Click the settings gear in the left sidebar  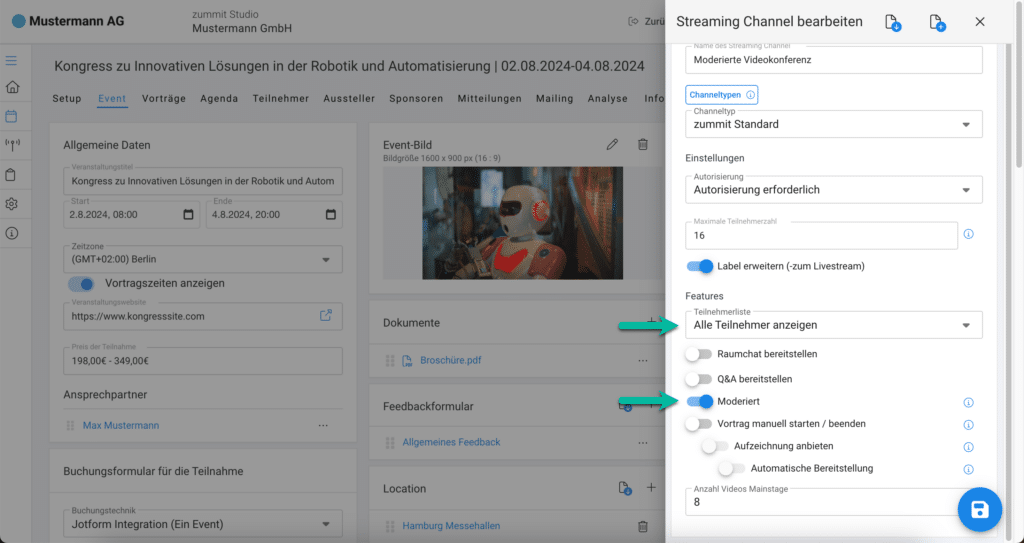(x=12, y=204)
